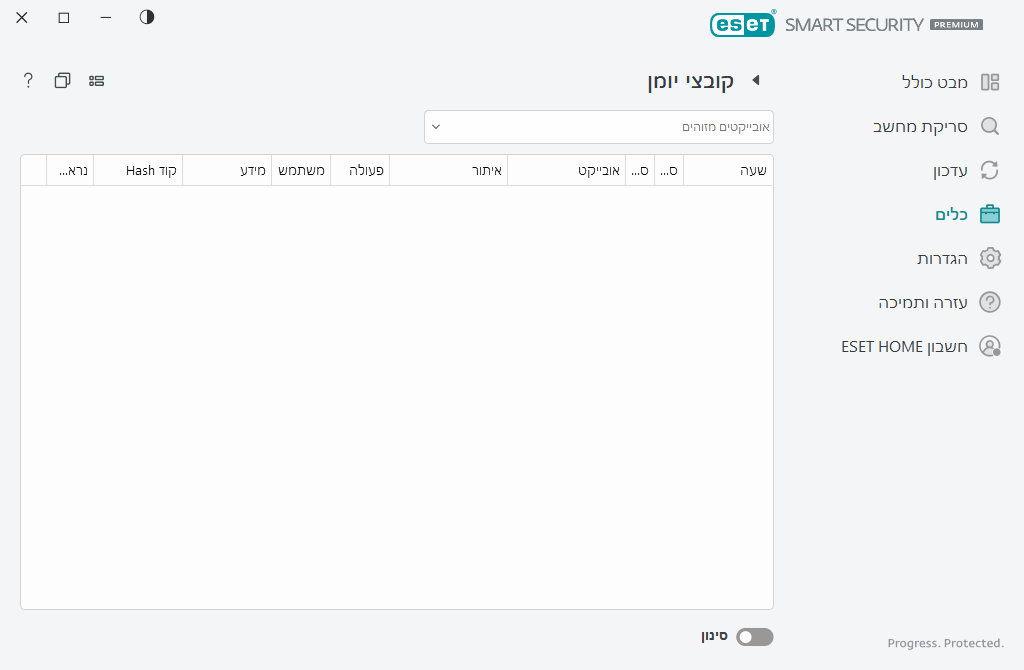Click the Action (פעולה) column header
1024x670 pixels.
(x=360, y=171)
